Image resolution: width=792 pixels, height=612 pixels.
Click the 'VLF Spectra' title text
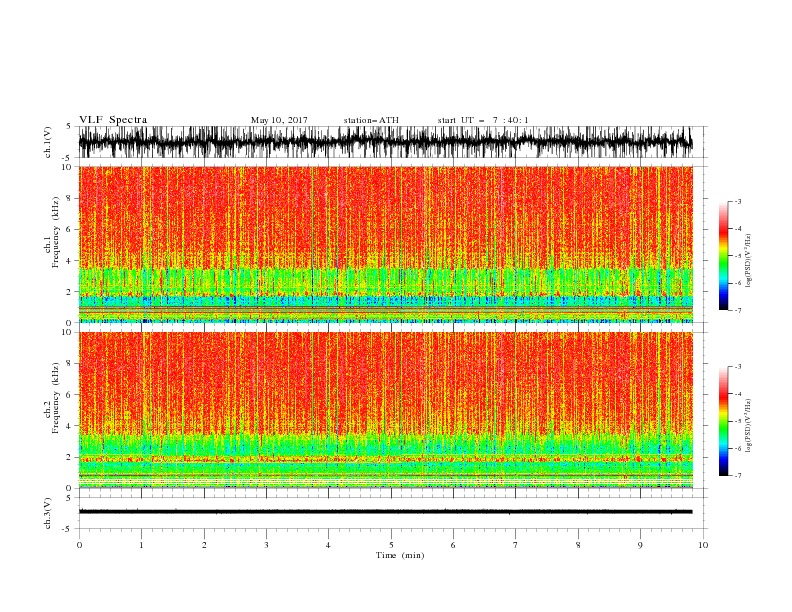click(113, 120)
